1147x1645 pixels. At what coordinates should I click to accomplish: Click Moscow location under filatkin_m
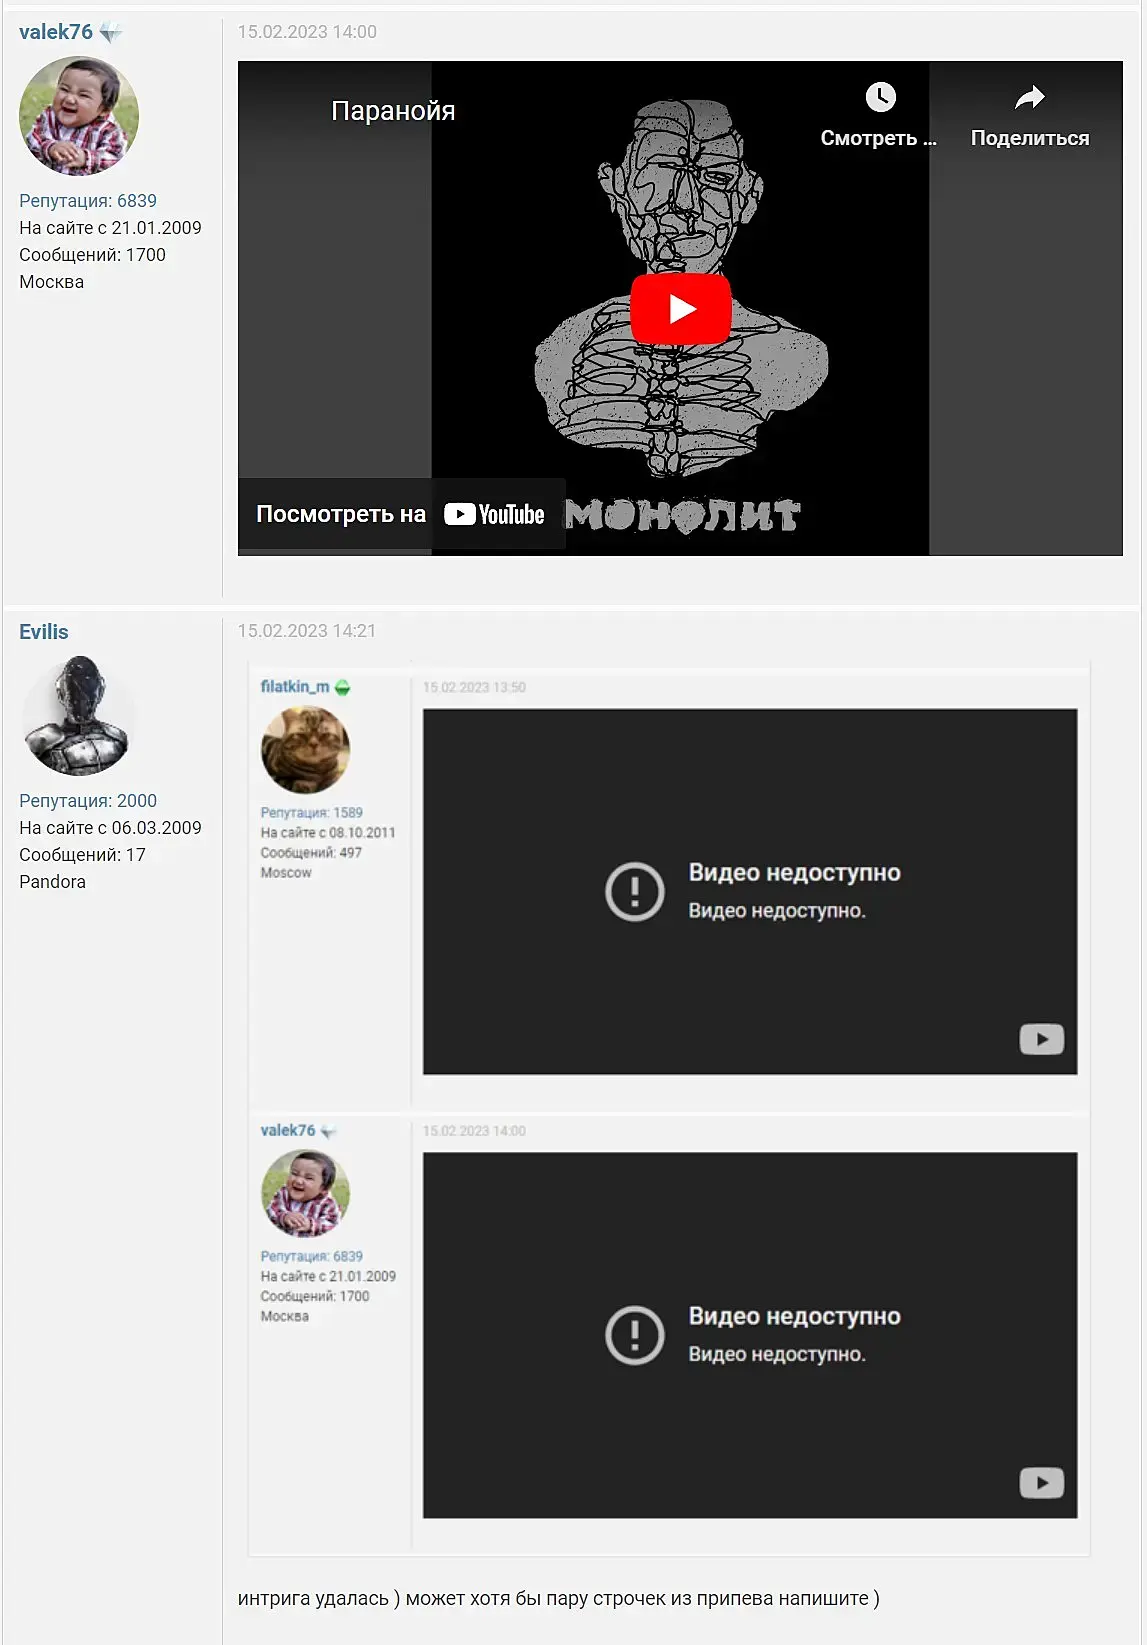tap(286, 873)
